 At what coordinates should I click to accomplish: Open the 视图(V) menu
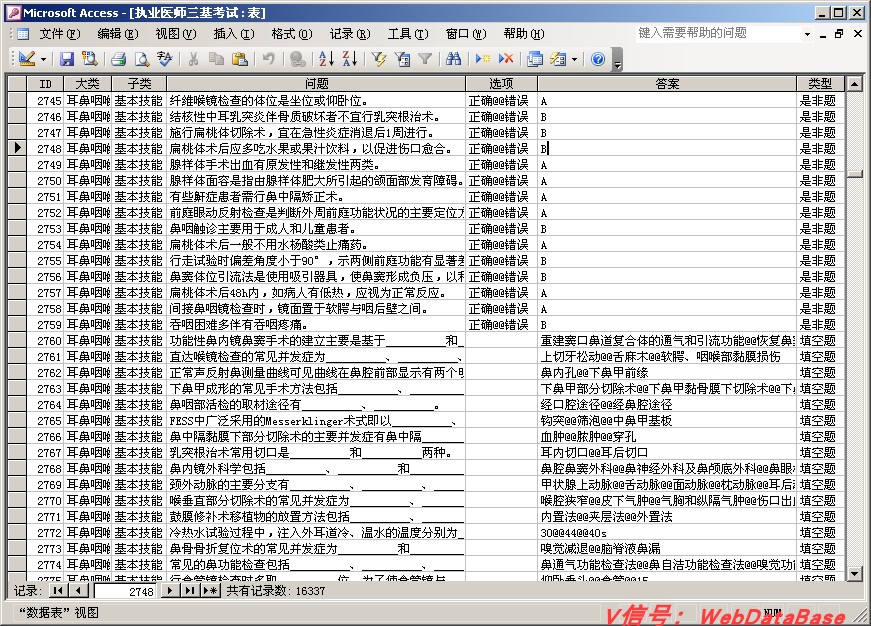point(176,34)
